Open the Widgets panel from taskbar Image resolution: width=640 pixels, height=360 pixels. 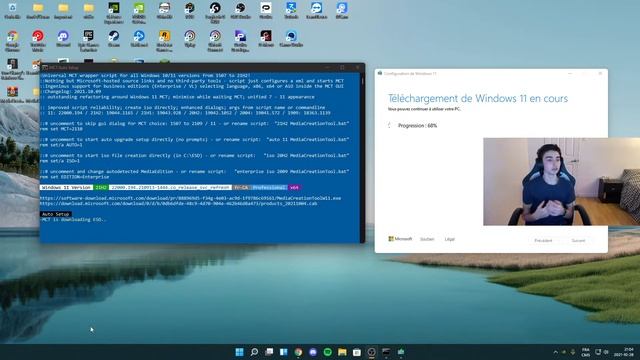click(x=284, y=352)
